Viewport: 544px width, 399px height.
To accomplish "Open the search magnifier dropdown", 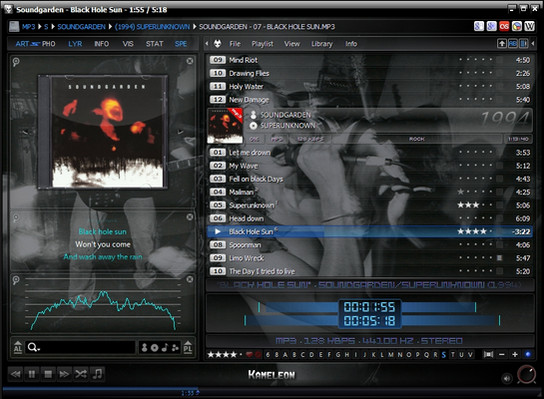I will pos(34,347).
